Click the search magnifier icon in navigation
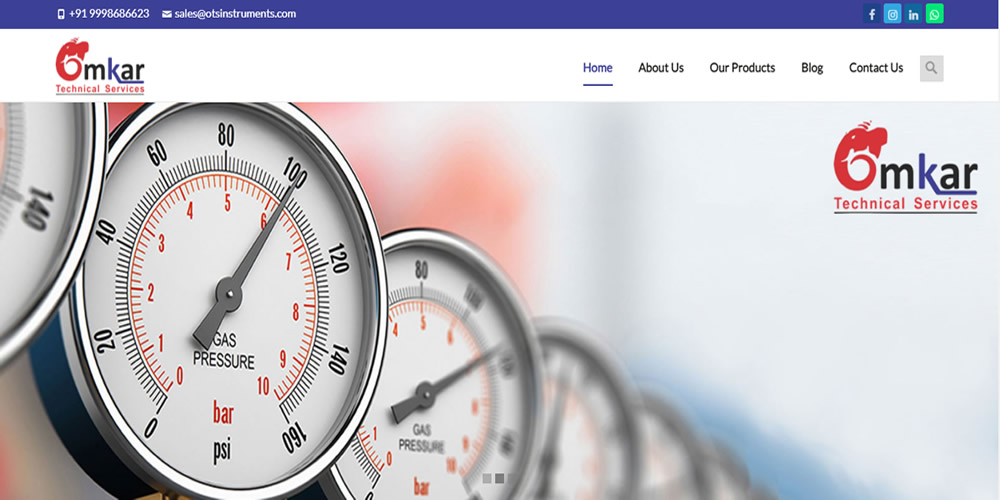1000x500 pixels. click(x=931, y=68)
